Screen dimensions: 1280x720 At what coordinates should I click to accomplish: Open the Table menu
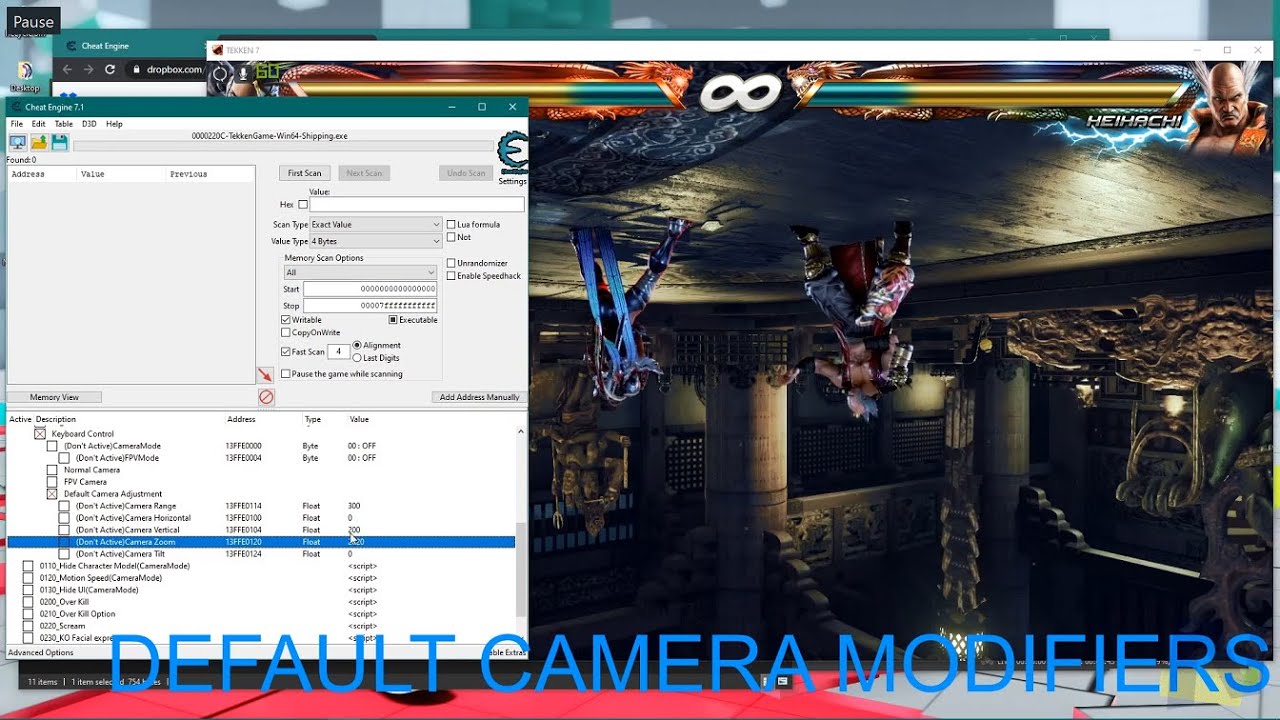click(x=63, y=124)
